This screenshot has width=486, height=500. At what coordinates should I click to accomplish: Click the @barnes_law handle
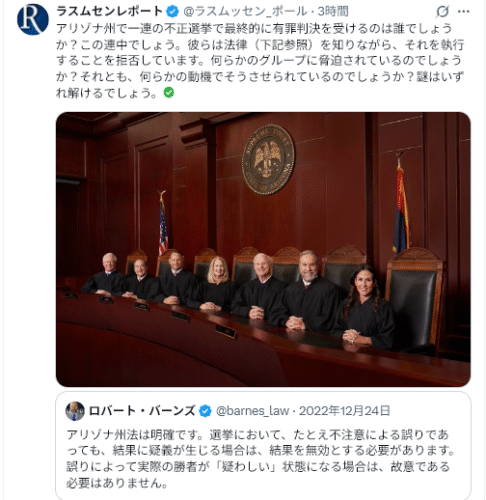[252, 411]
